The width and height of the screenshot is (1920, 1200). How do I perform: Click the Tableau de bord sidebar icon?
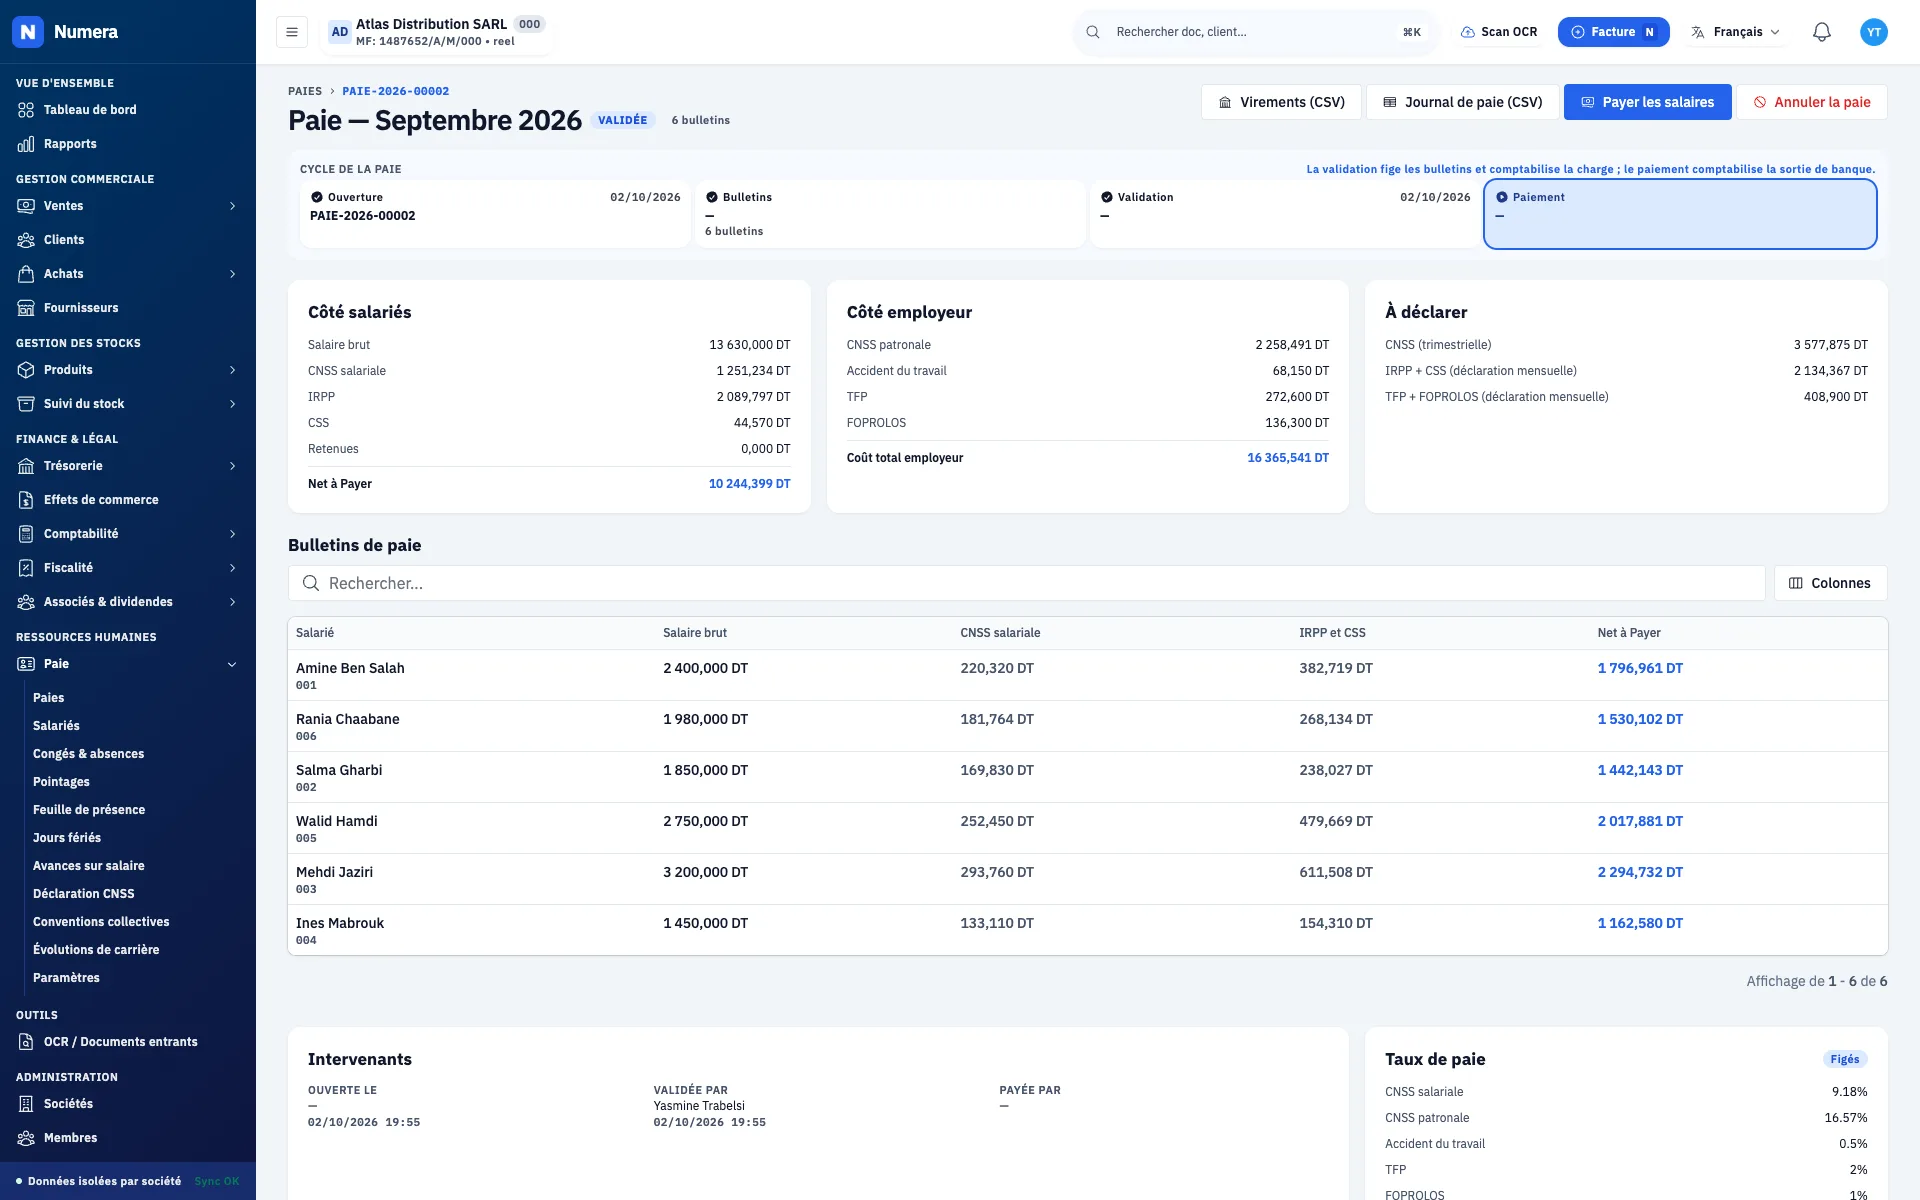pyautogui.click(x=26, y=110)
